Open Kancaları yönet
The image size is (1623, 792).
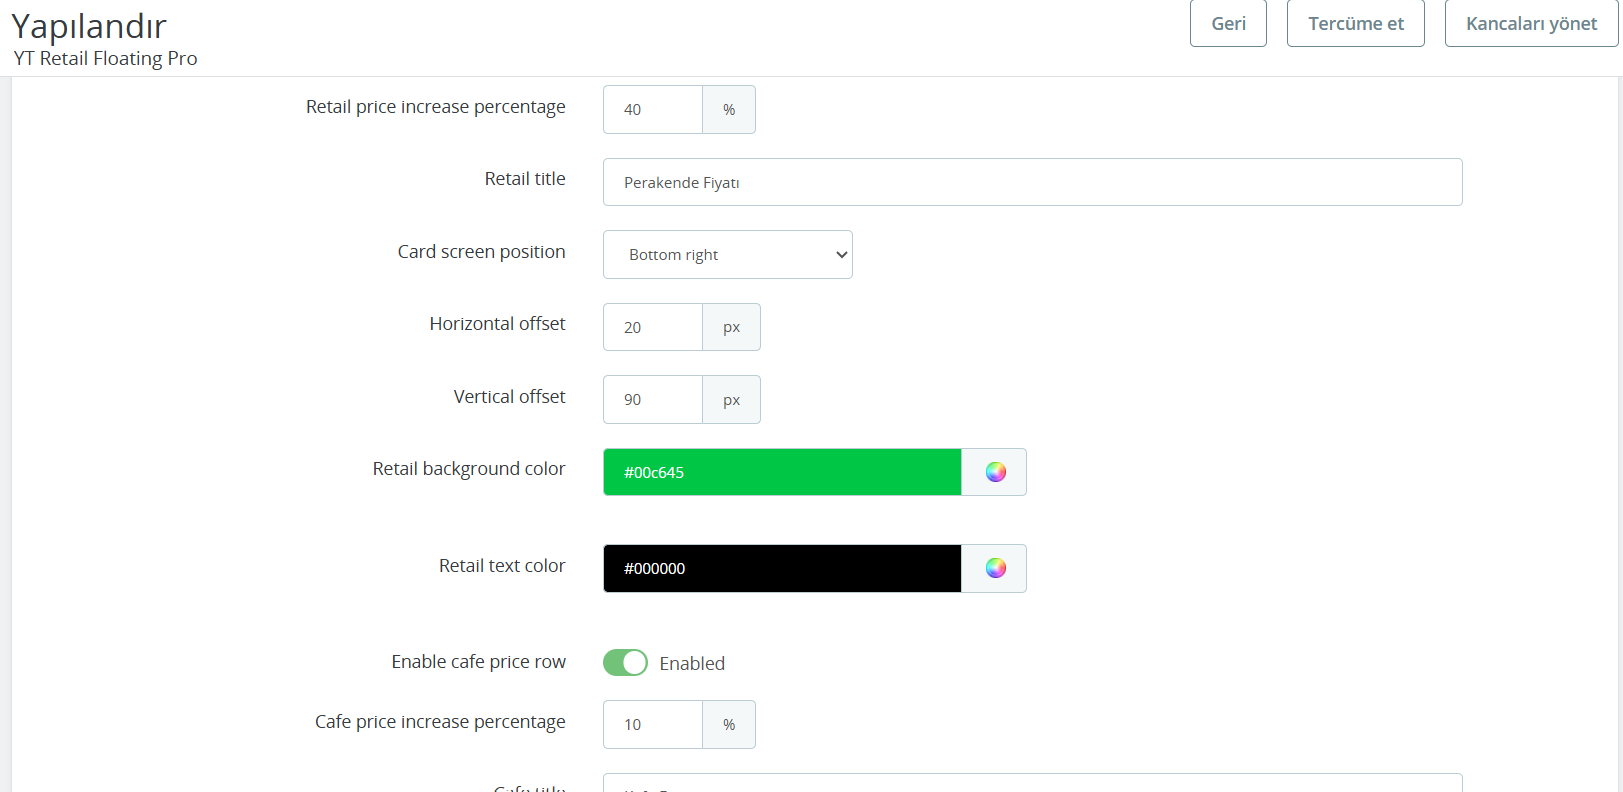pyautogui.click(x=1530, y=24)
